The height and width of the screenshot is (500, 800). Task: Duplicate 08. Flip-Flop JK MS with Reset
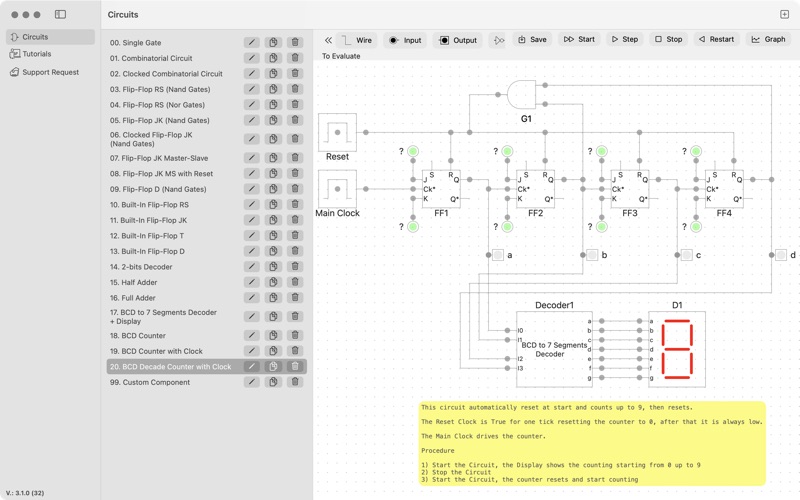pyautogui.click(x=273, y=173)
